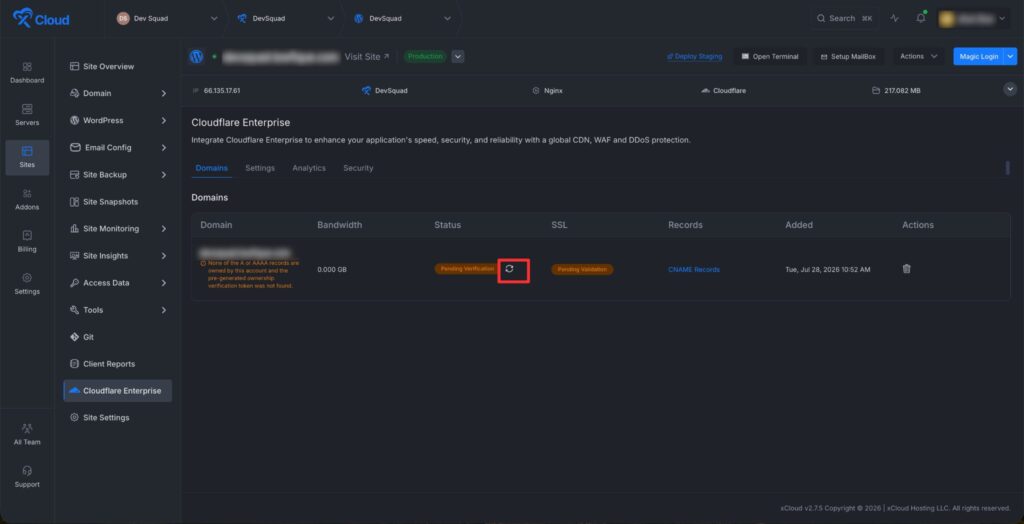Open Addons from left rail
Viewport: 1024px width, 524px height.
pyautogui.click(x=27, y=200)
